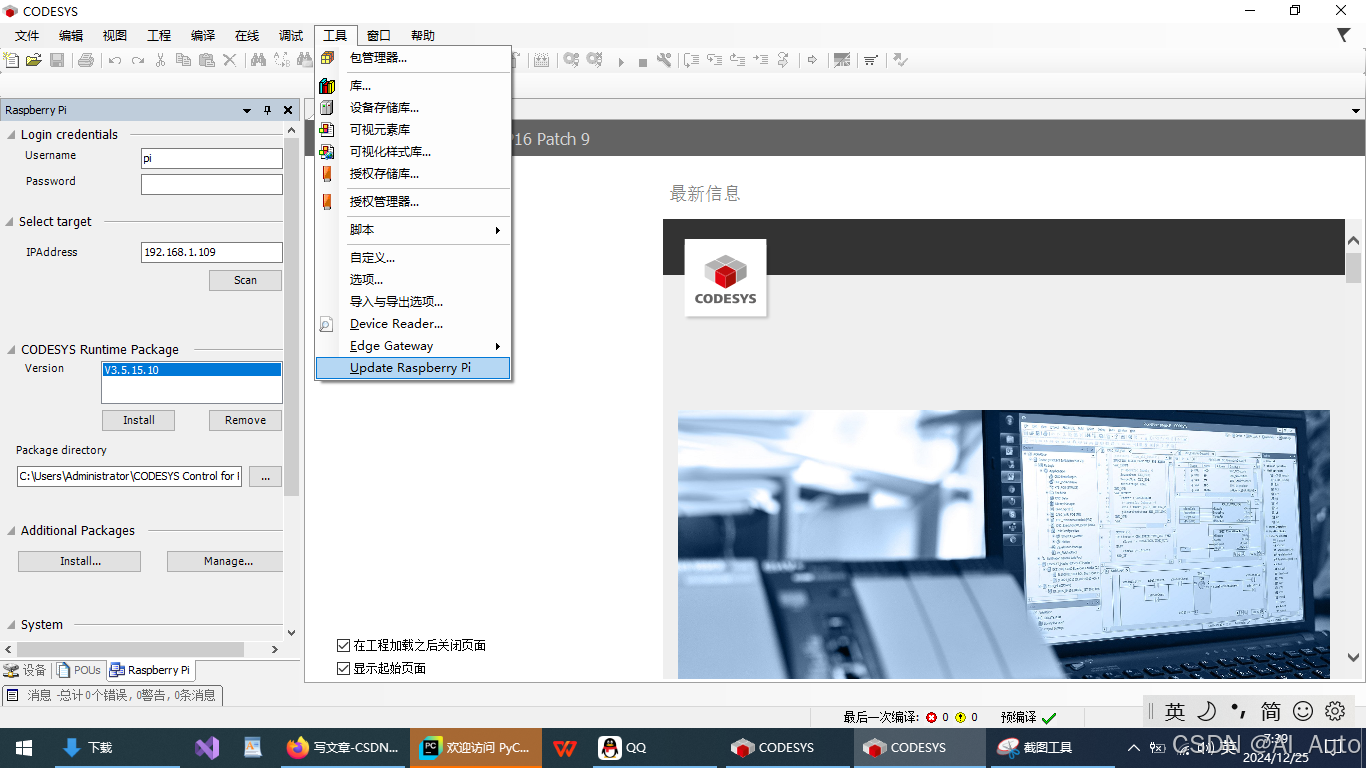The image size is (1366, 768).
Task: Pin the Raspberry Pi panel
Action: click(267, 111)
